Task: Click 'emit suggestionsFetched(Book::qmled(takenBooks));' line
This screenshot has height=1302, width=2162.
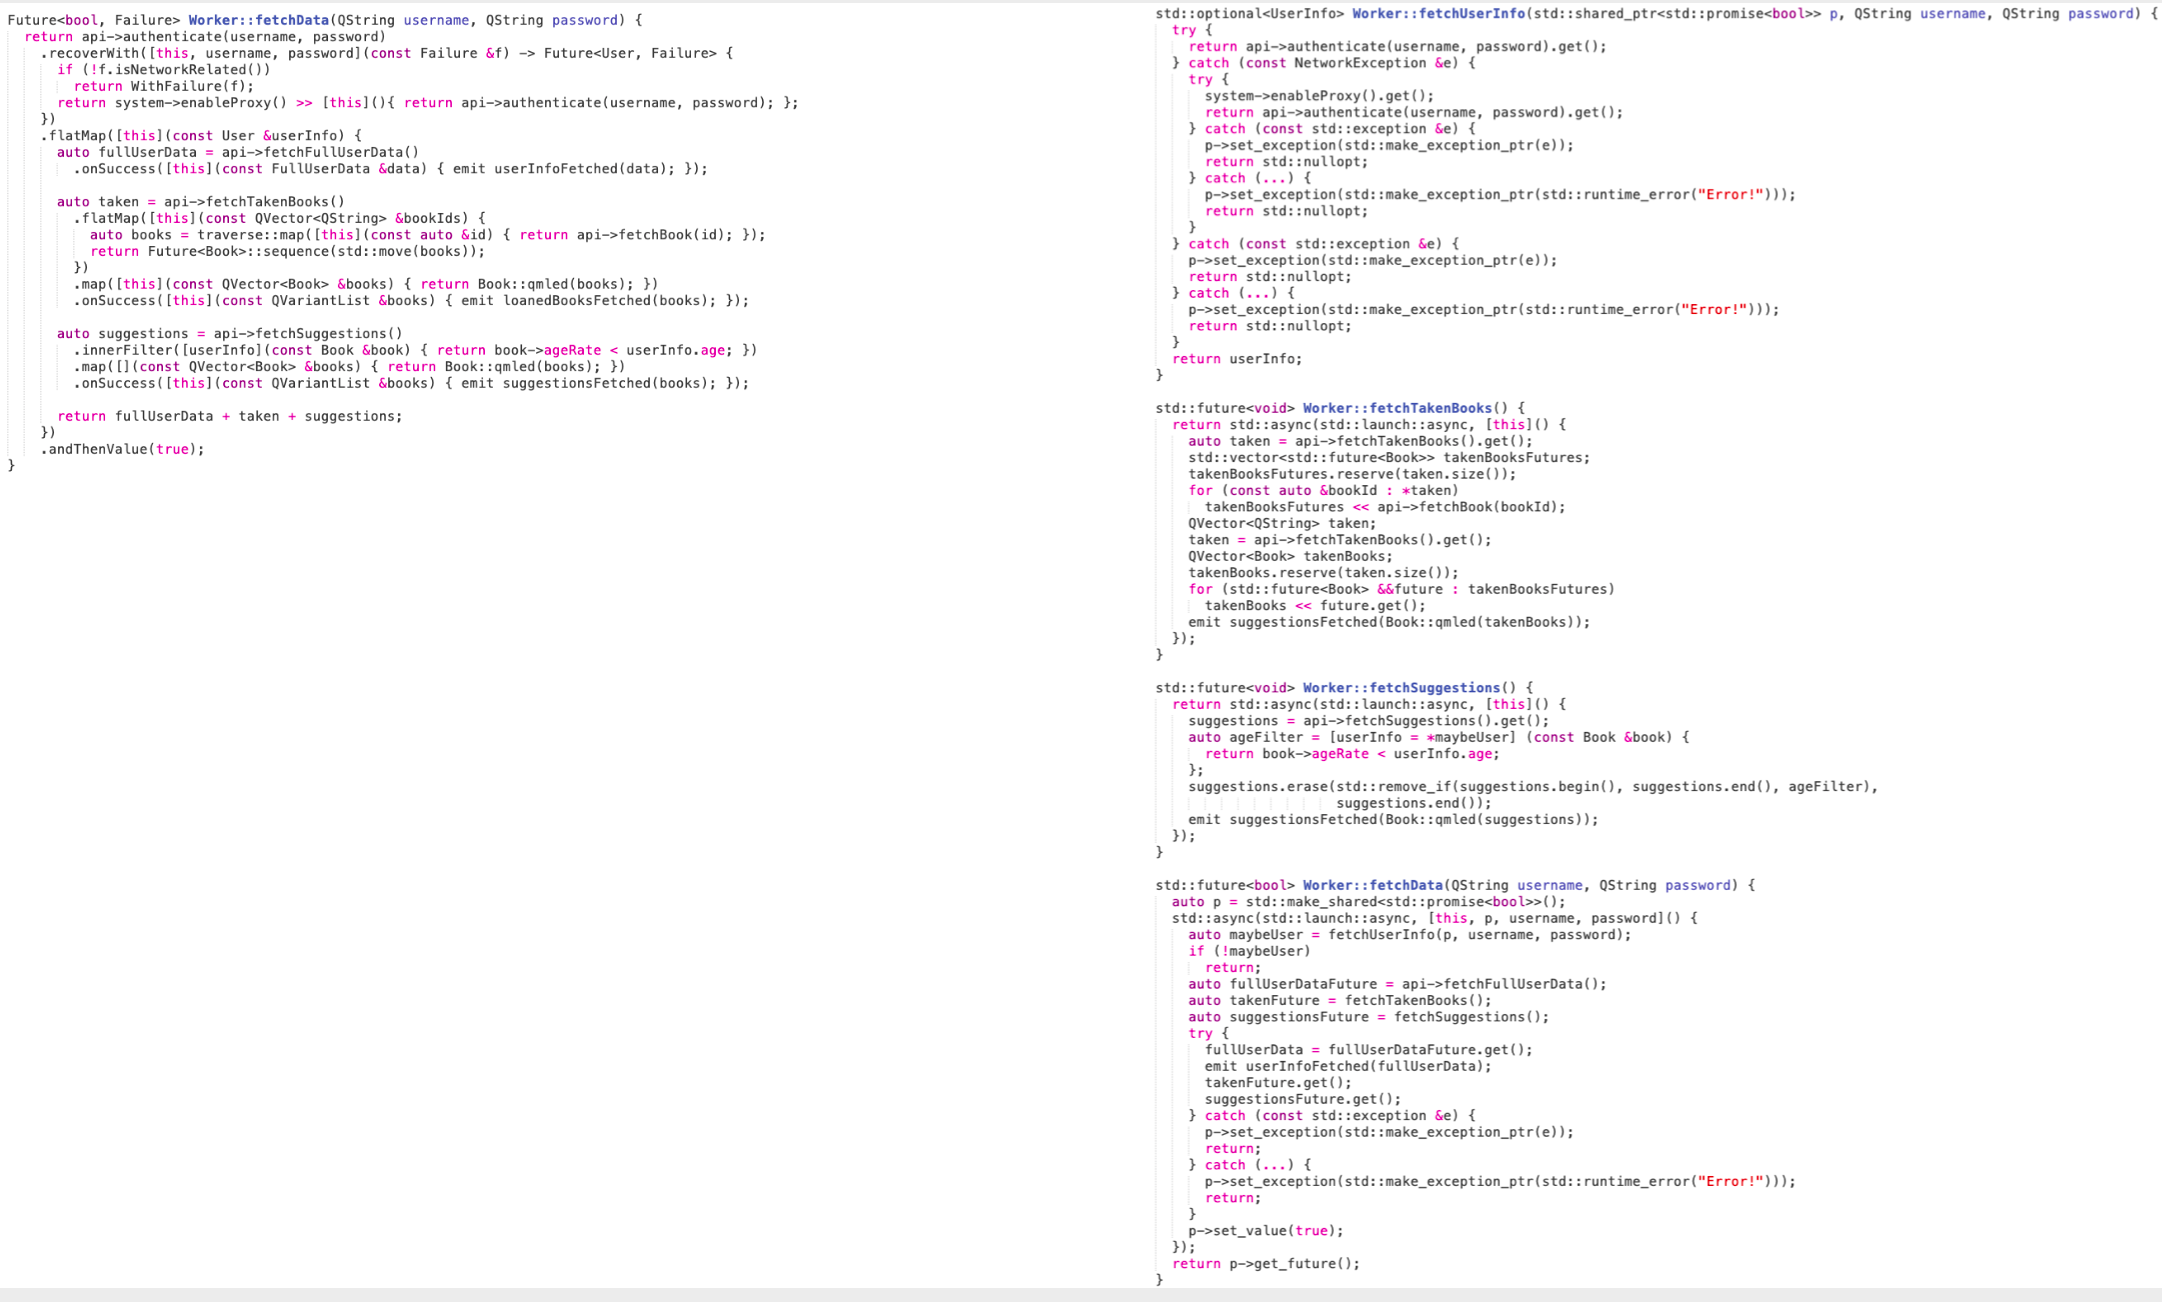Action: 1389,622
